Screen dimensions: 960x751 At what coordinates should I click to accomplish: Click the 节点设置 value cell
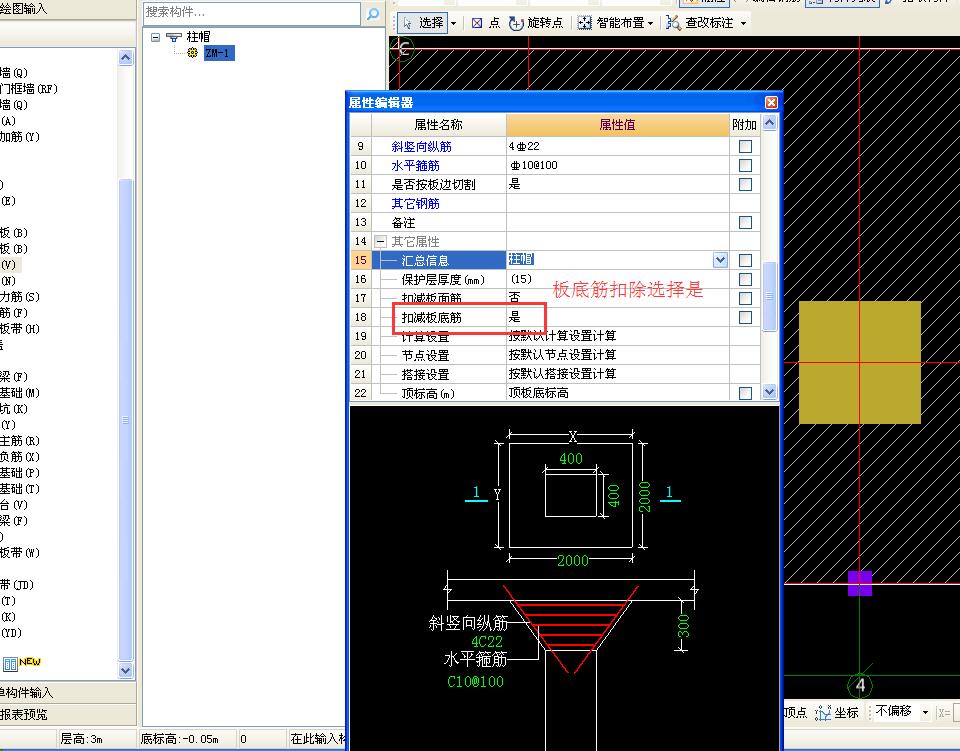click(618, 355)
